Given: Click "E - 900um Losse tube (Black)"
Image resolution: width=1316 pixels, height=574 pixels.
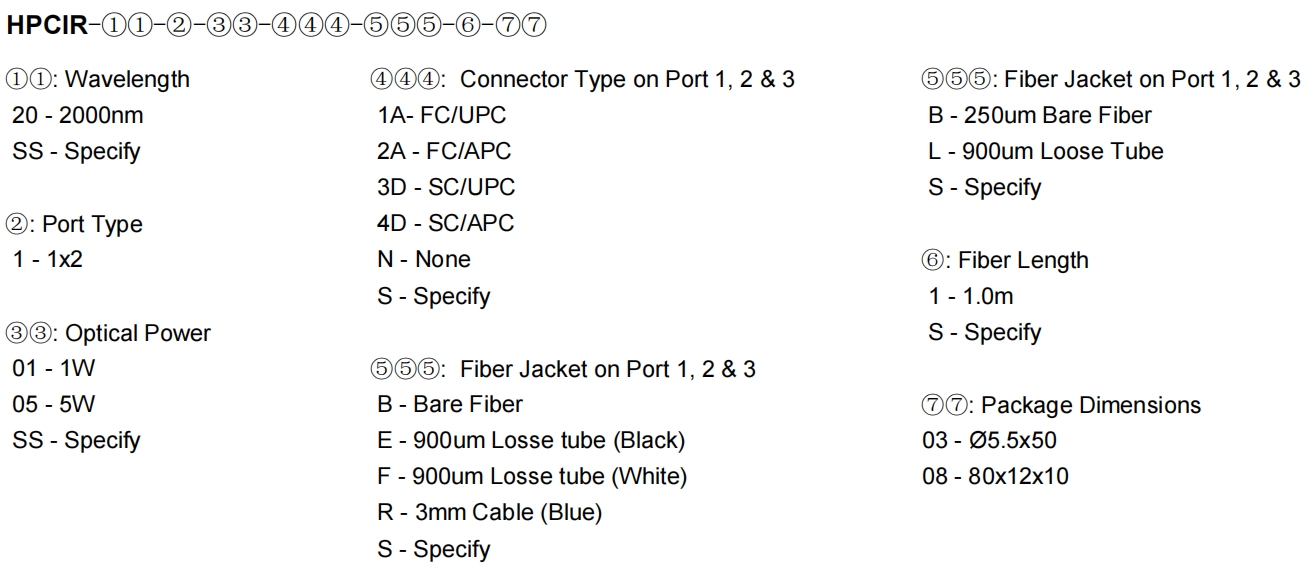Looking at the screenshot, I should pos(531,440).
